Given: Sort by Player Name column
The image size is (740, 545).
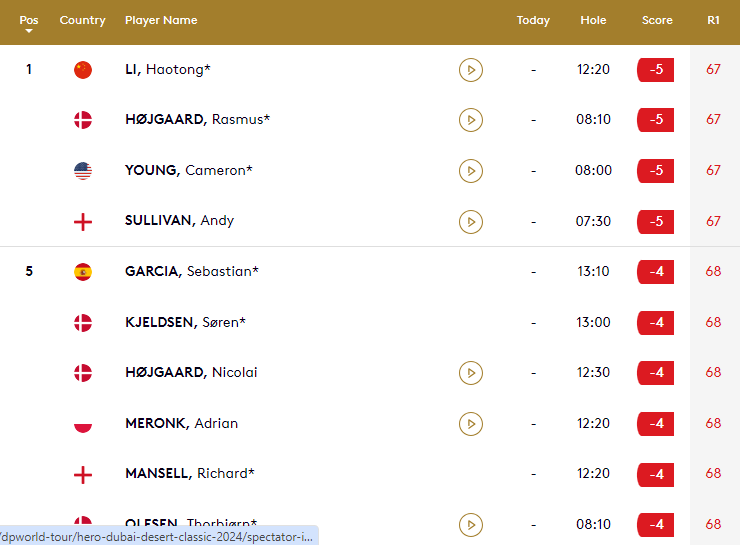Looking at the screenshot, I should point(161,20).
